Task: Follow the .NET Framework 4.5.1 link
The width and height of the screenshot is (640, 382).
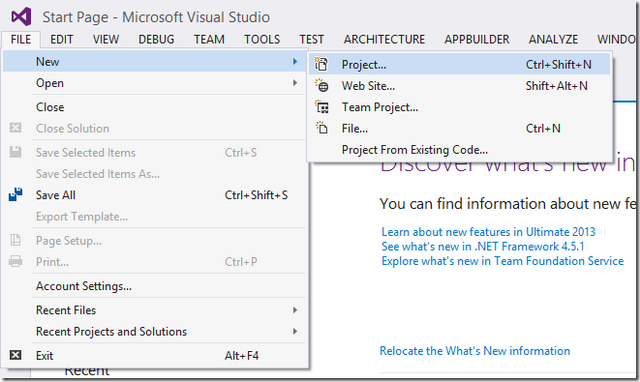Action: pos(483,247)
